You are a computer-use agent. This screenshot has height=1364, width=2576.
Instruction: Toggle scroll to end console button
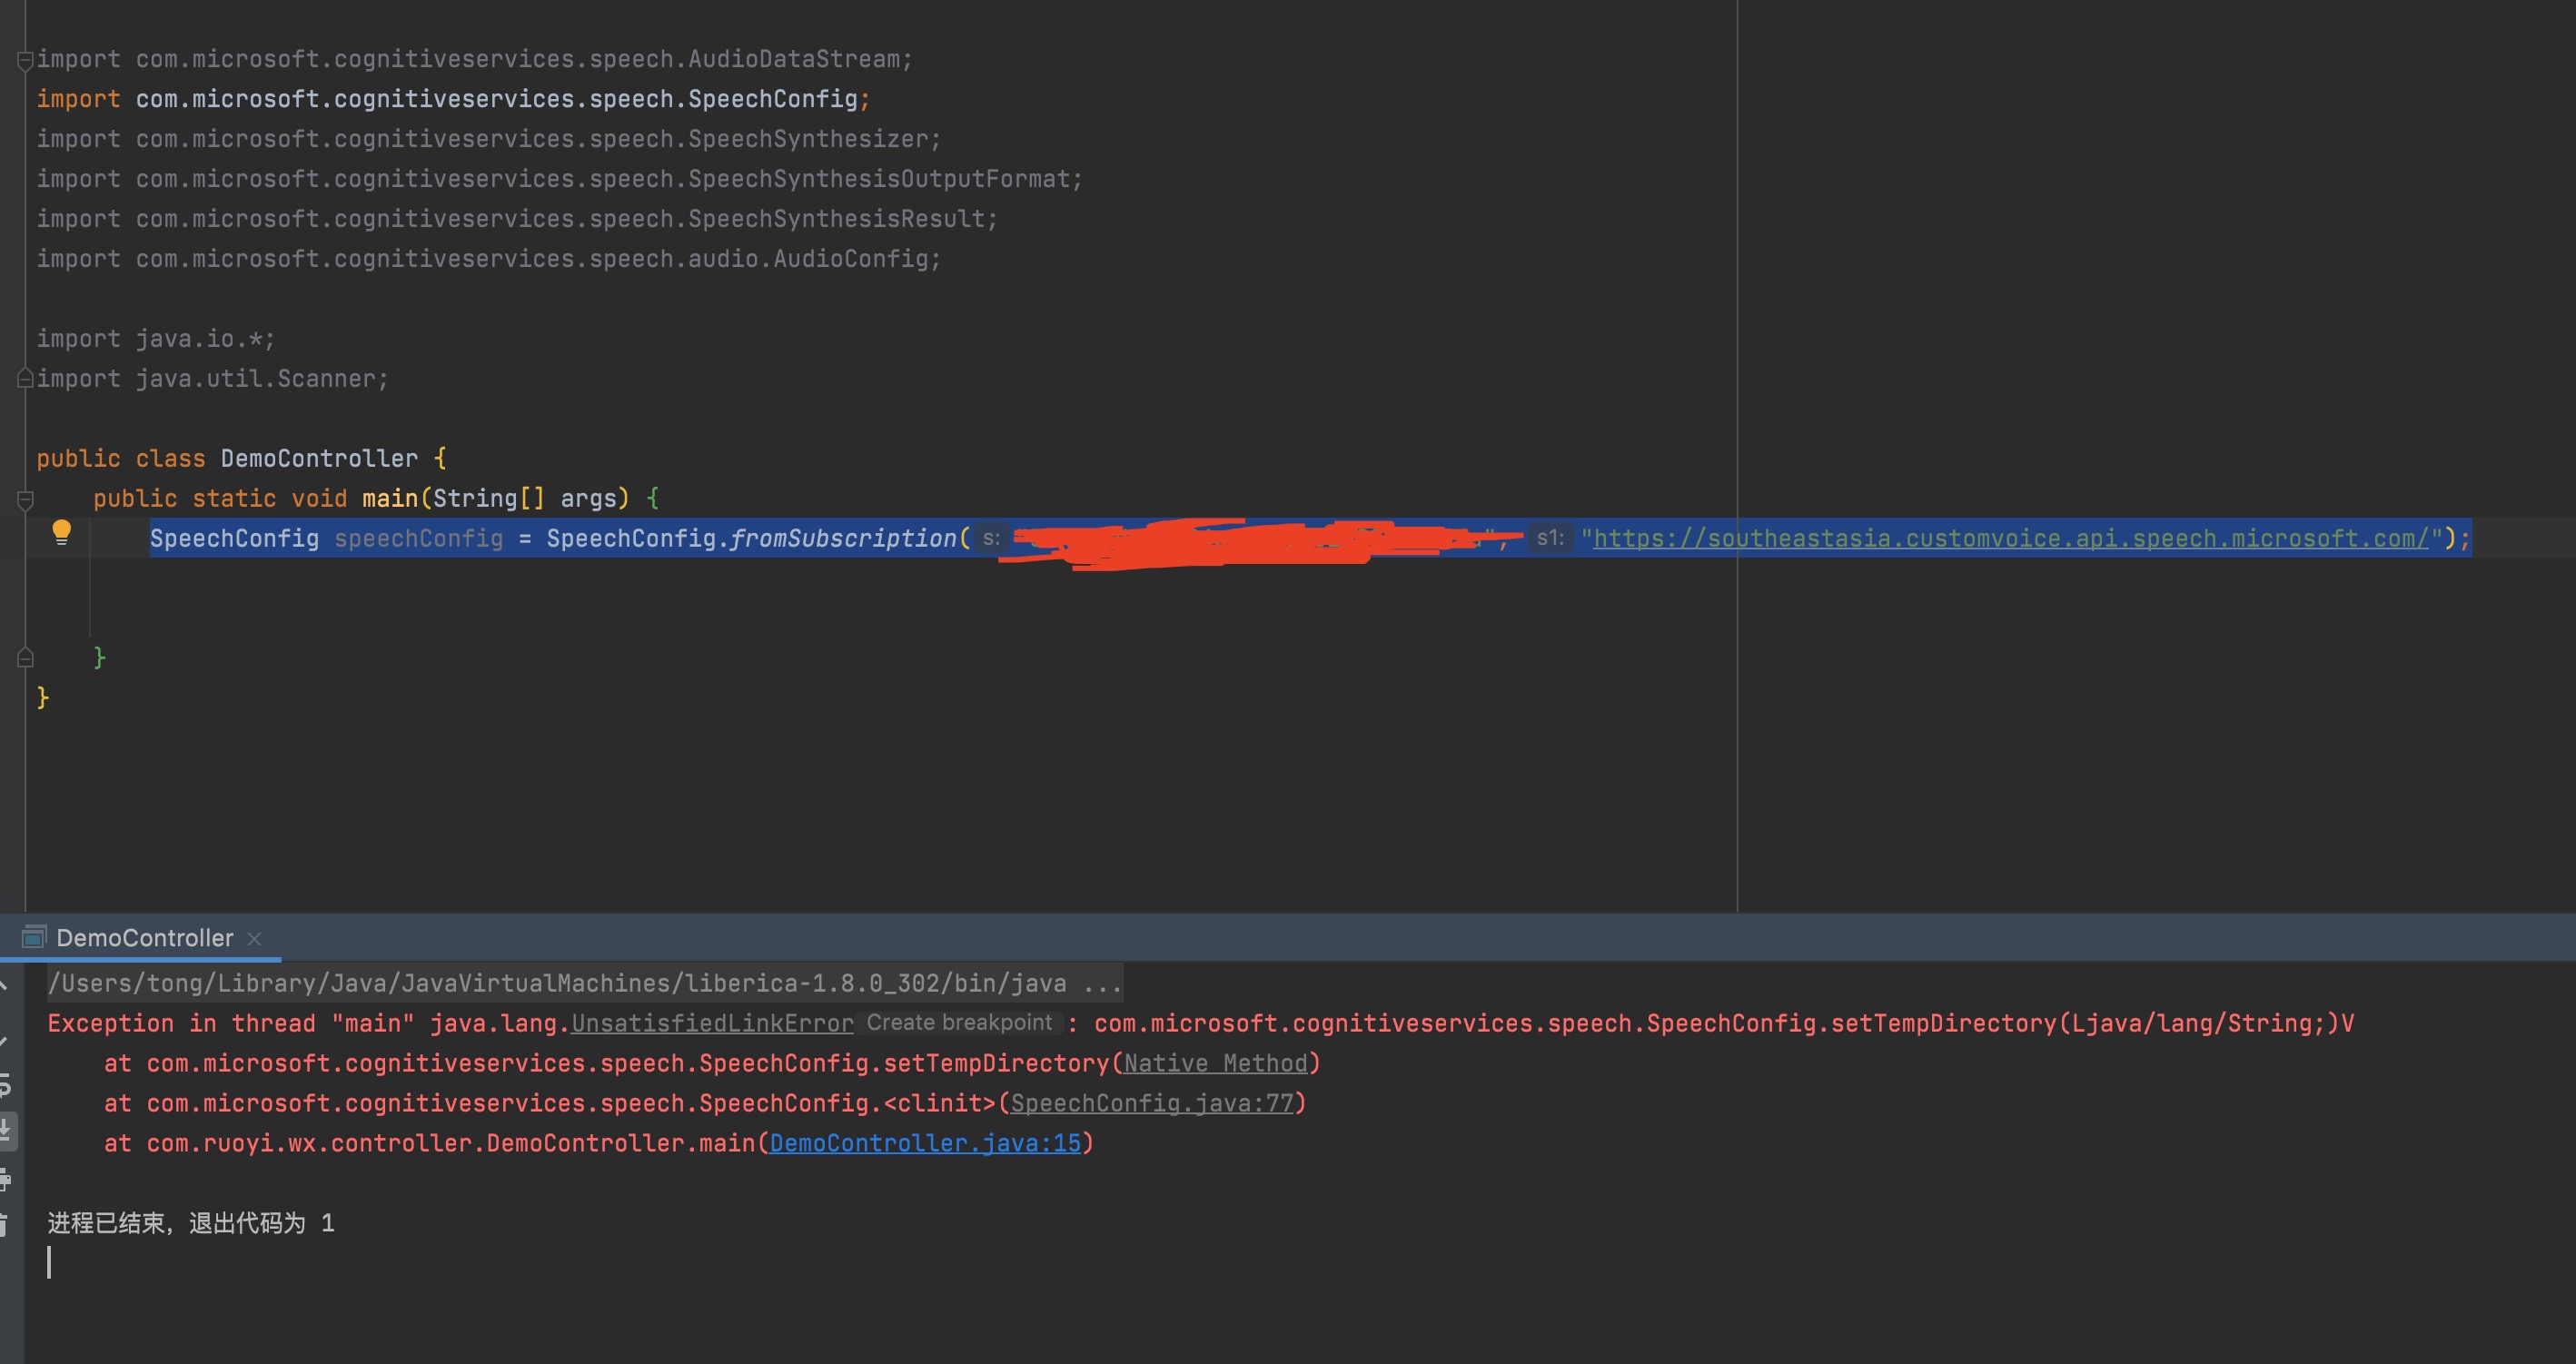point(6,1131)
